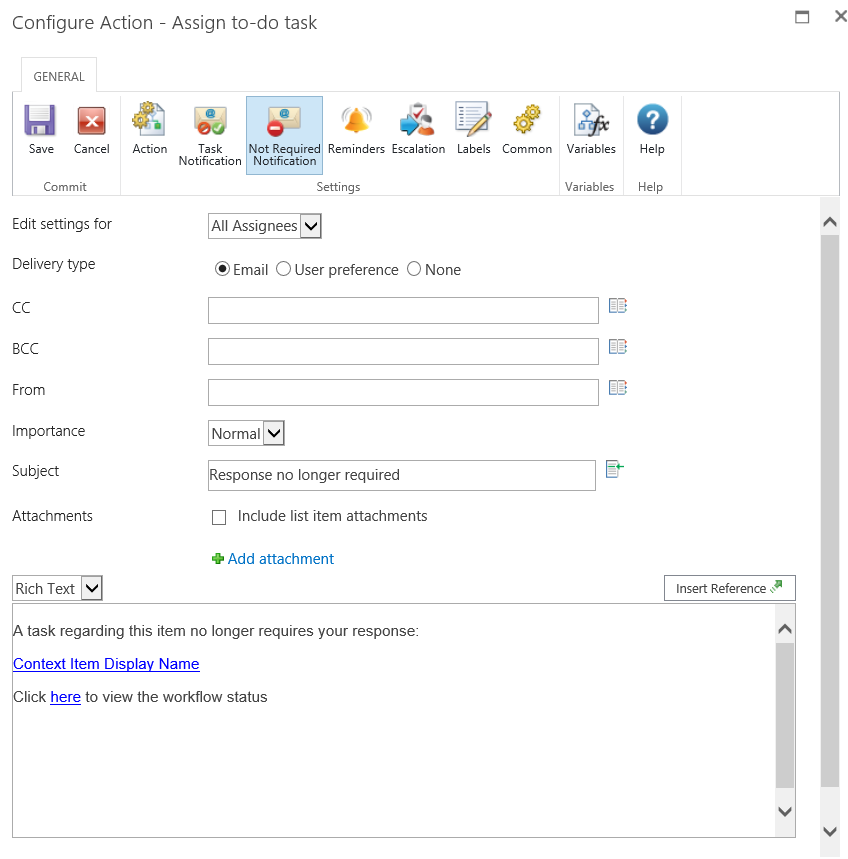Open the All Assignees dropdown
Image resolution: width=848 pixels, height=859 pixels.
pos(265,227)
